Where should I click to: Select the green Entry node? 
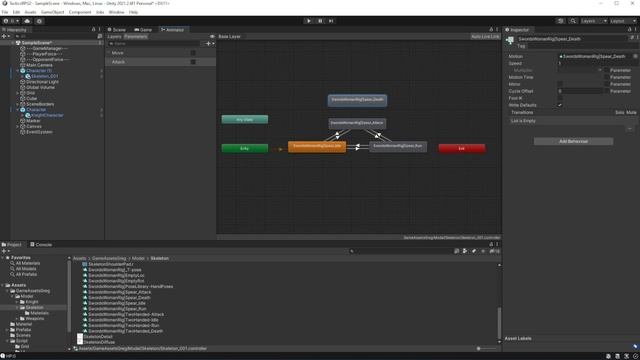click(245, 148)
